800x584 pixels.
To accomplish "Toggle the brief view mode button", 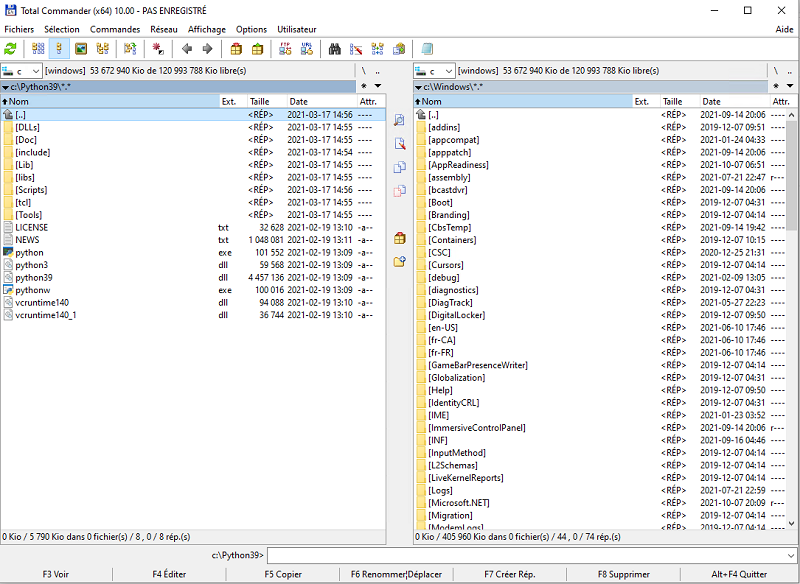I will [x=38, y=48].
